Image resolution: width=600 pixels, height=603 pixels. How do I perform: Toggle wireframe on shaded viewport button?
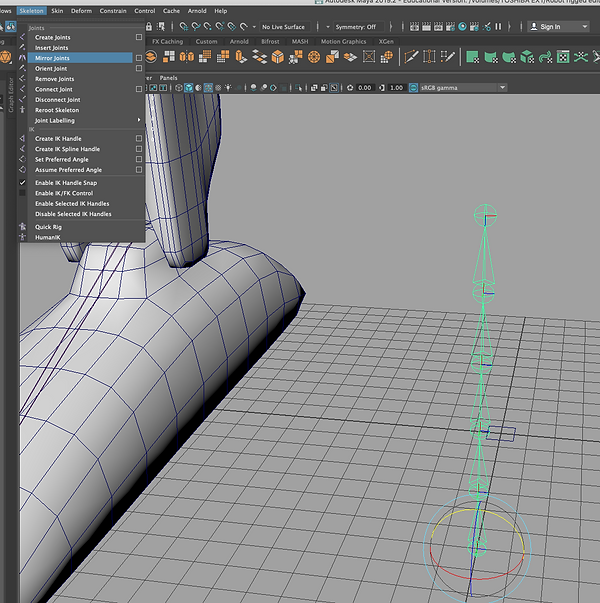tap(208, 88)
